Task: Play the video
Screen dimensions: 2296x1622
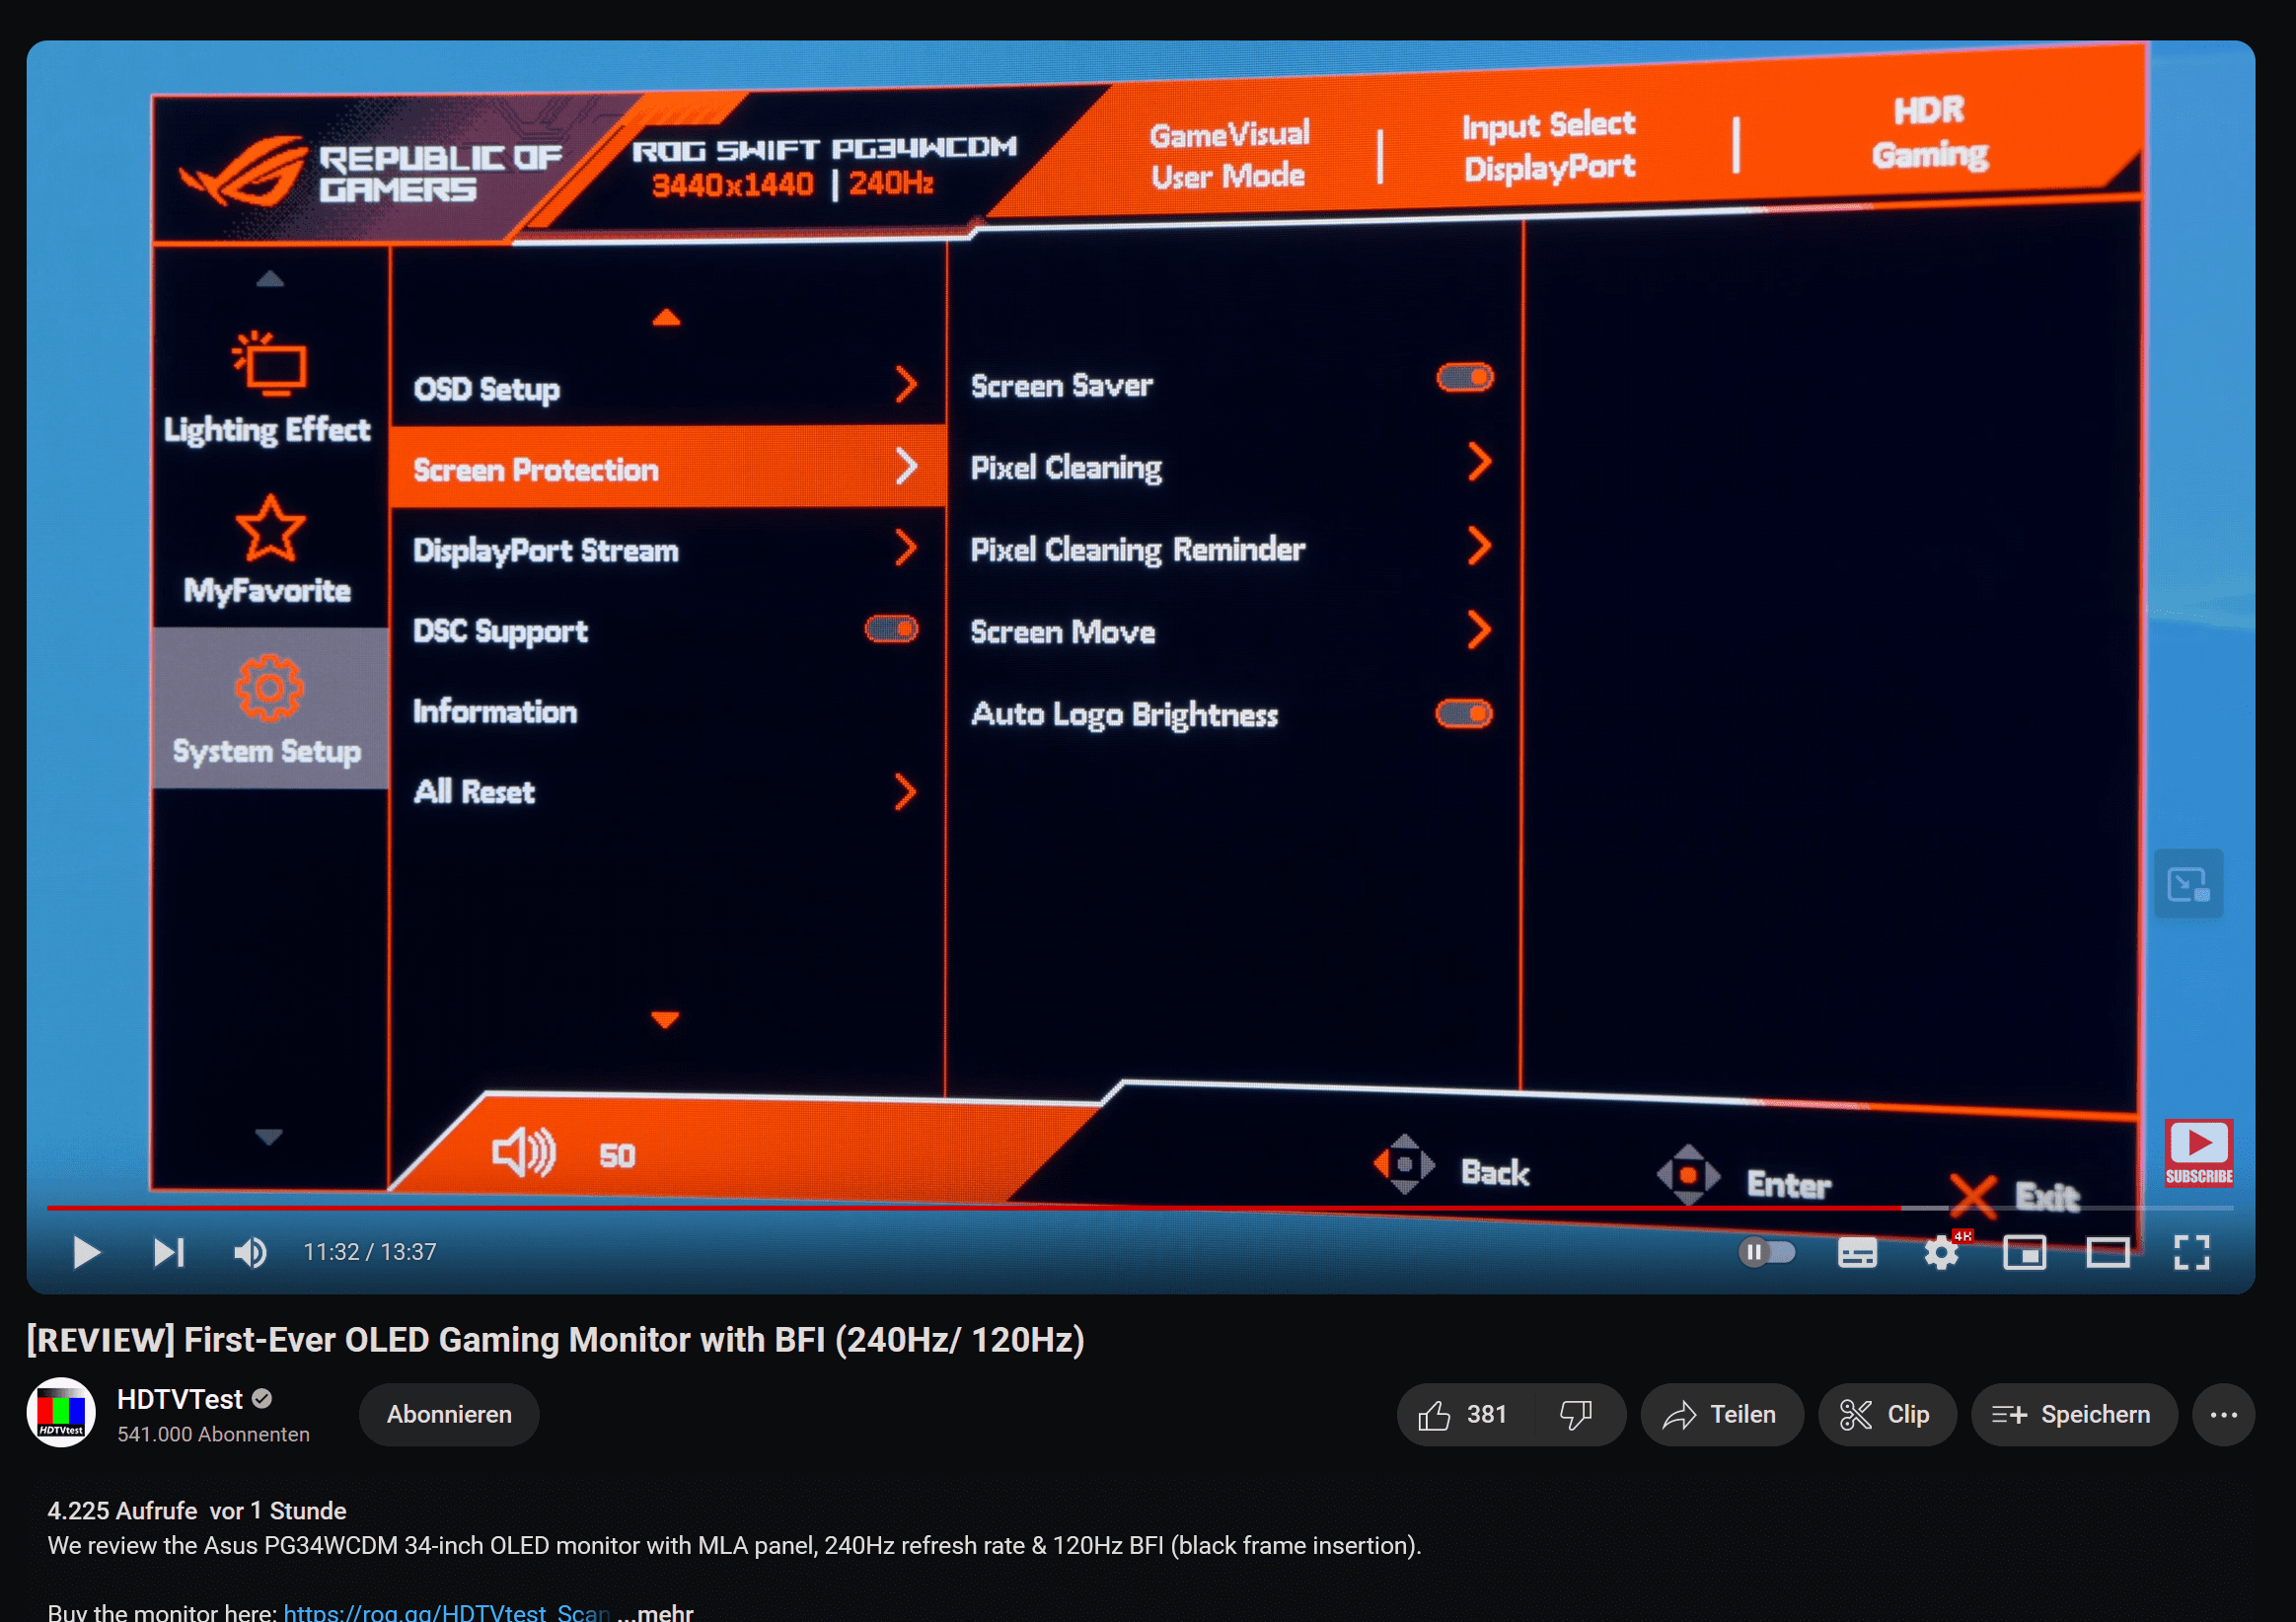Action: [x=87, y=1252]
